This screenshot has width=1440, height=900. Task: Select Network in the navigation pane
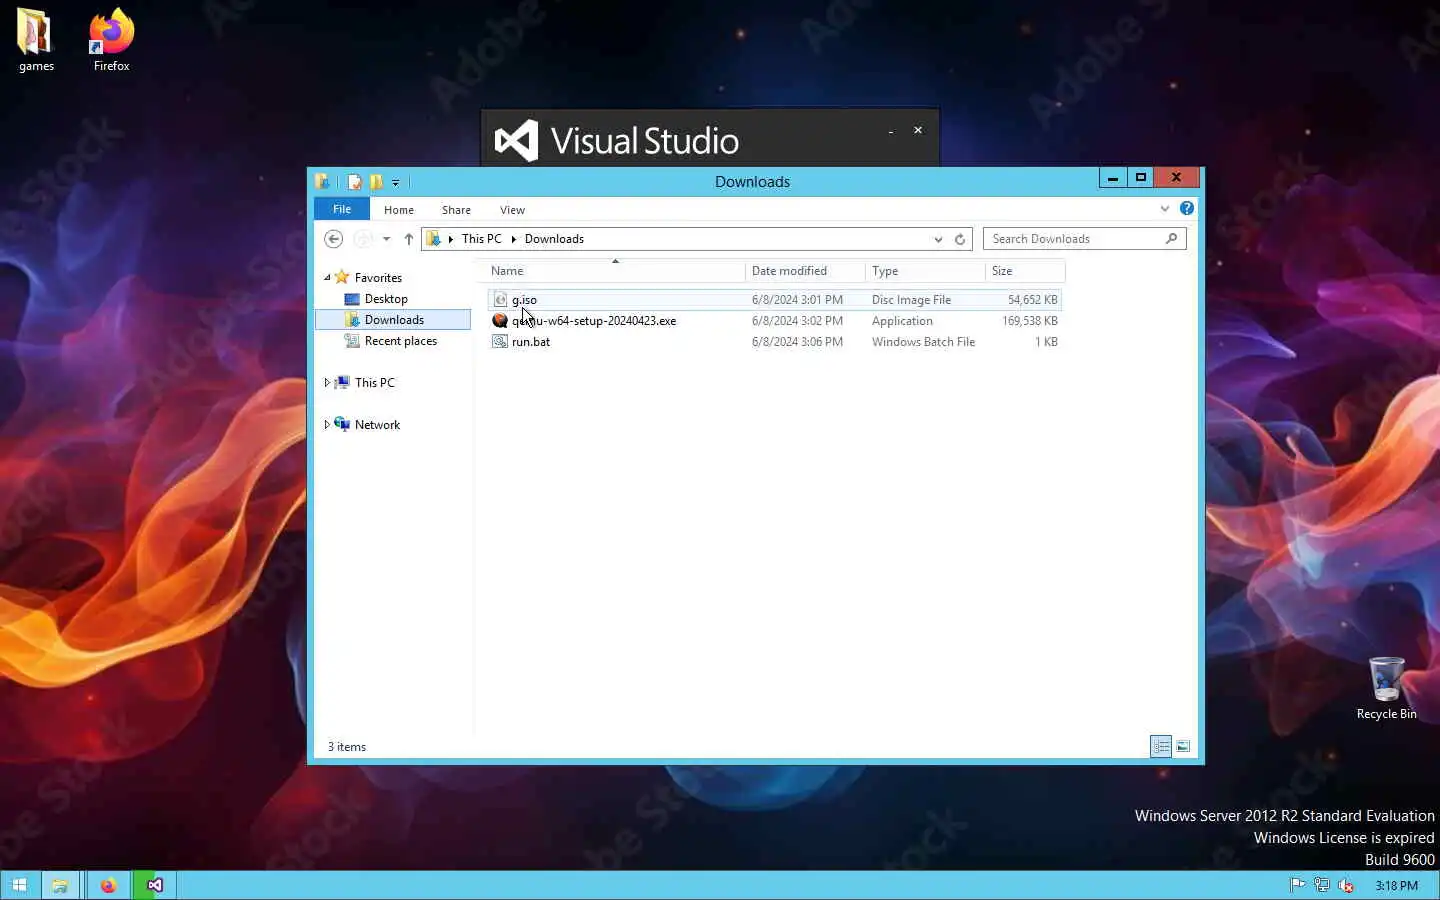[x=377, y=425]
